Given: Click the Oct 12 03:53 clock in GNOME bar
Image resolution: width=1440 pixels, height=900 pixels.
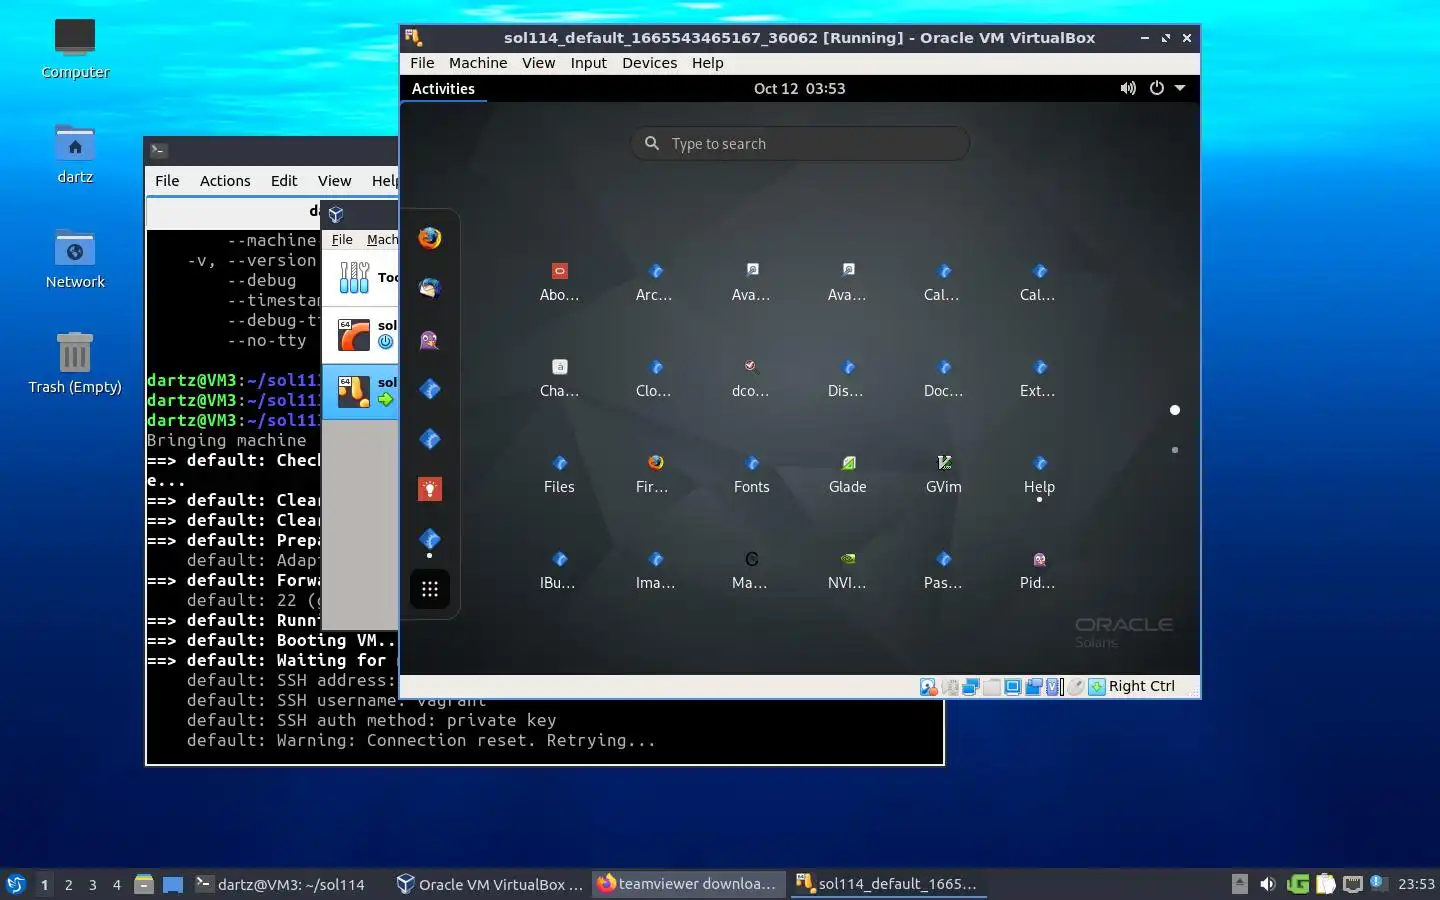Looking at the screenshot, I should (799, 88).
